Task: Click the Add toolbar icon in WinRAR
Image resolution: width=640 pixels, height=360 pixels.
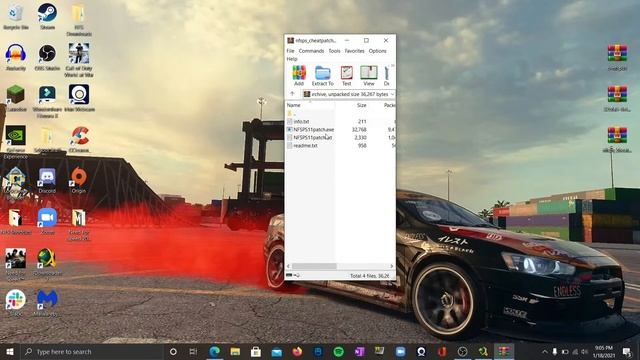Action: [299, 76]
